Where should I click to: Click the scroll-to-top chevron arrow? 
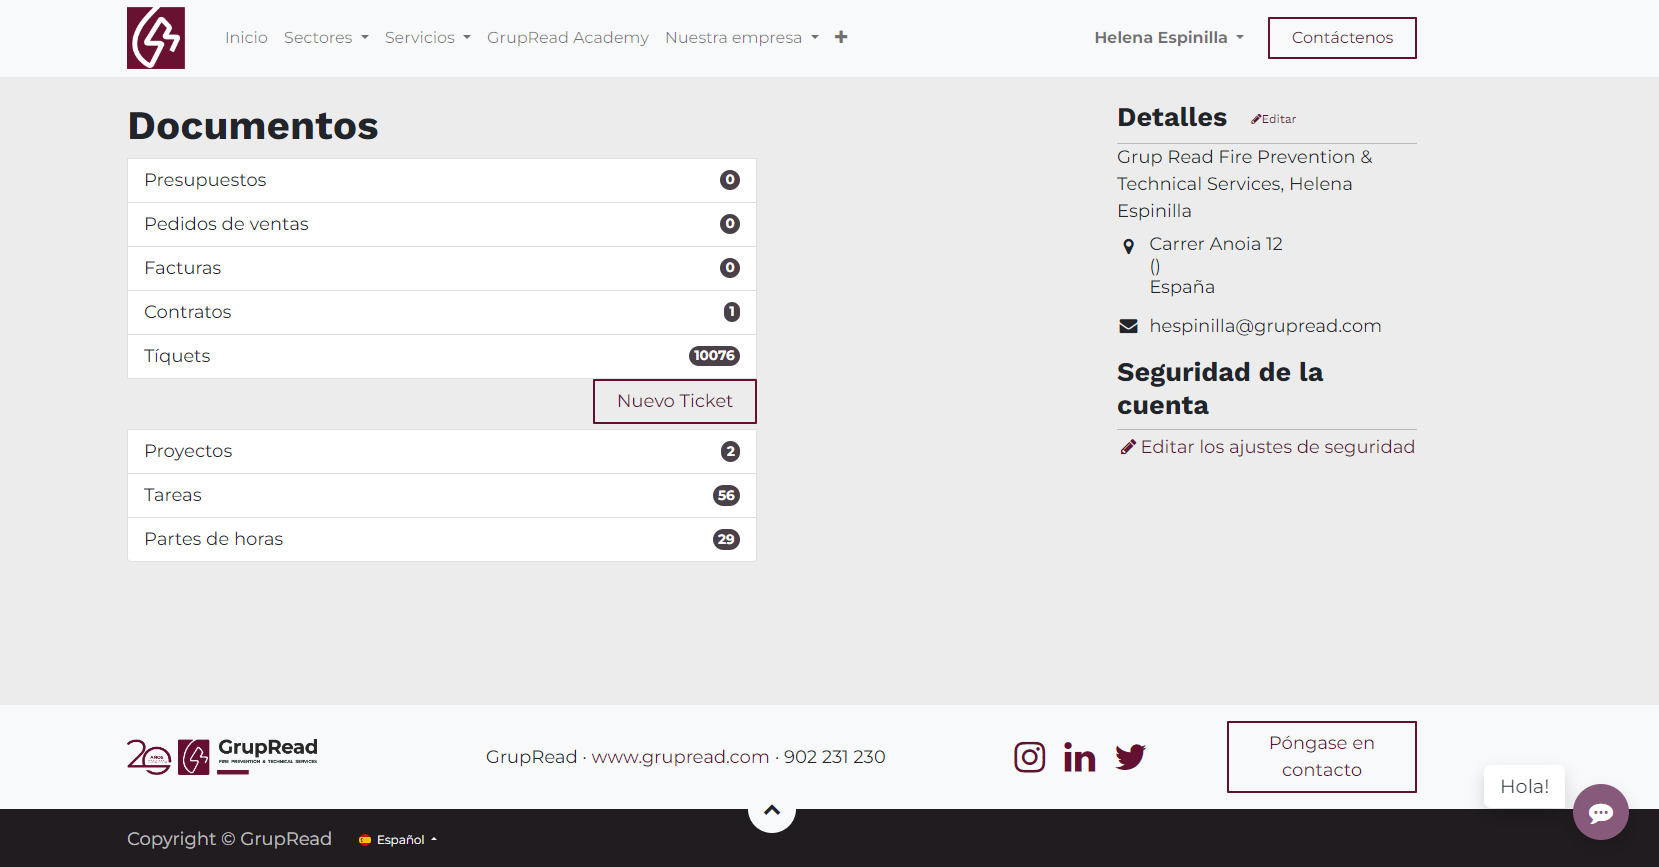click(x=772, y=811)
